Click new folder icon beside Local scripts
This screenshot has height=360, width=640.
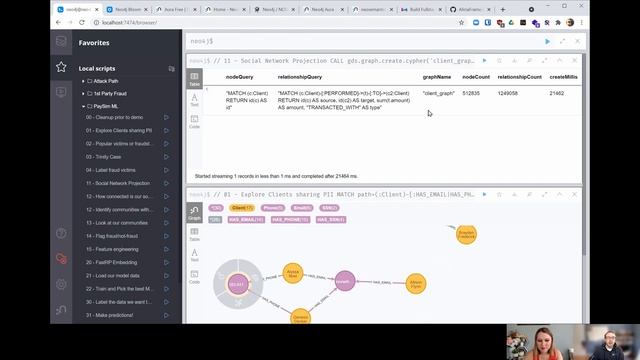coord(171,69)
